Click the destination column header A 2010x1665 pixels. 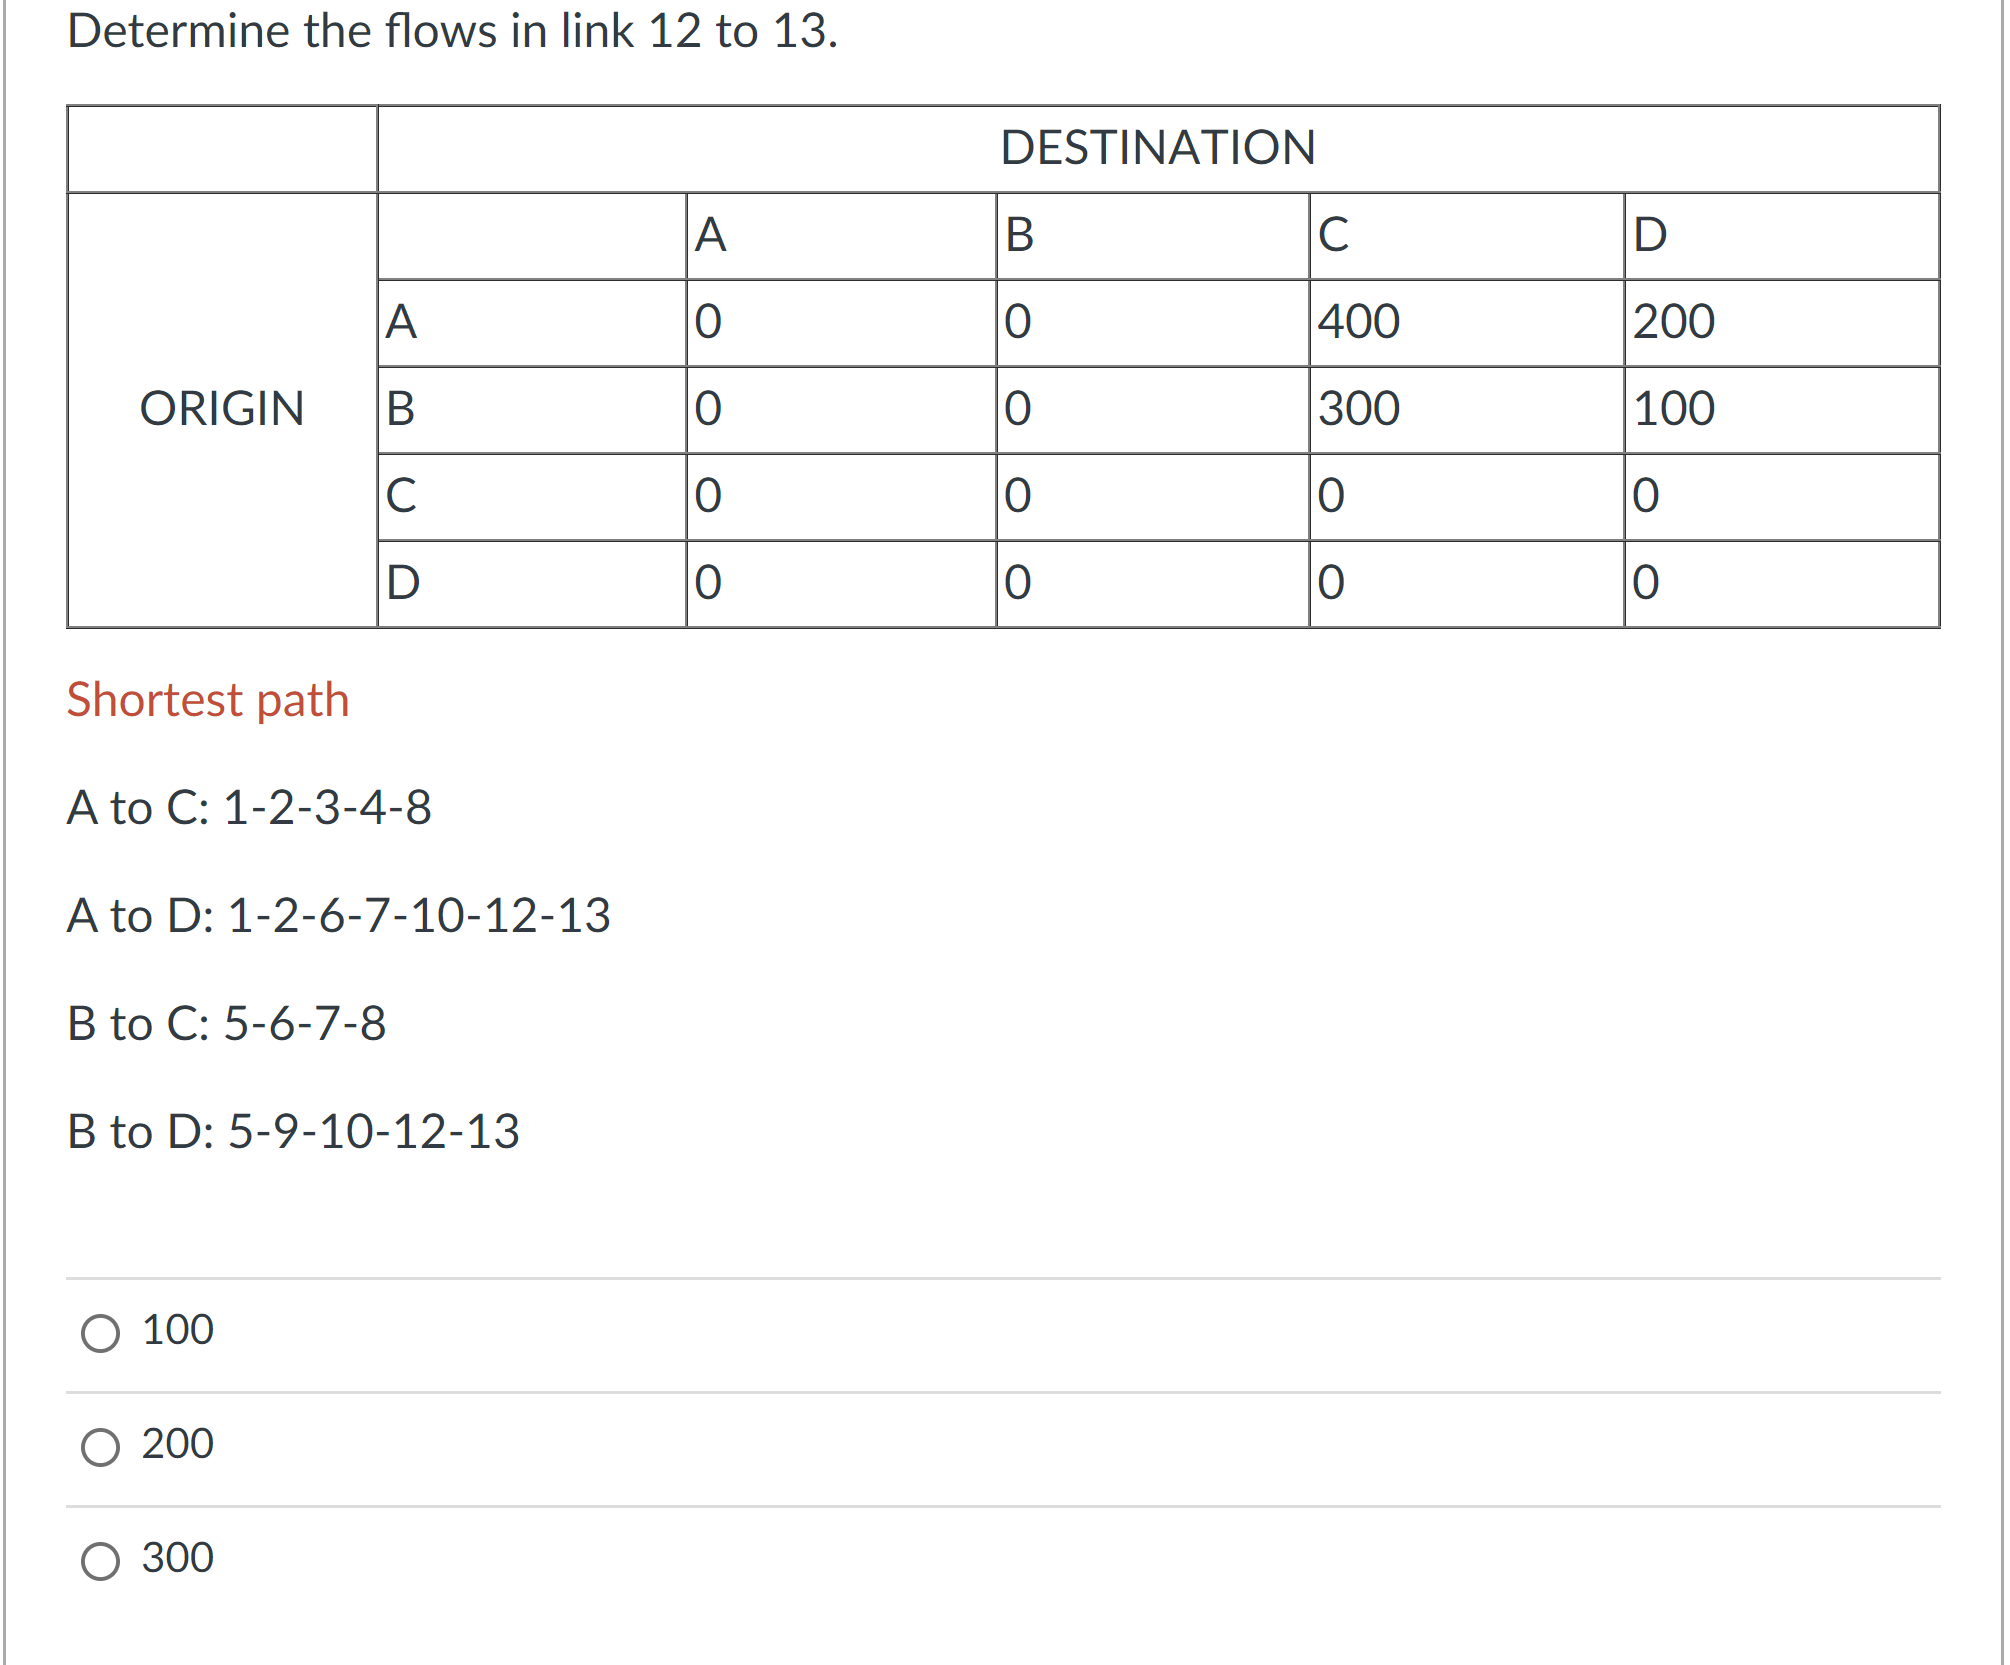click(x=709, y=234)
